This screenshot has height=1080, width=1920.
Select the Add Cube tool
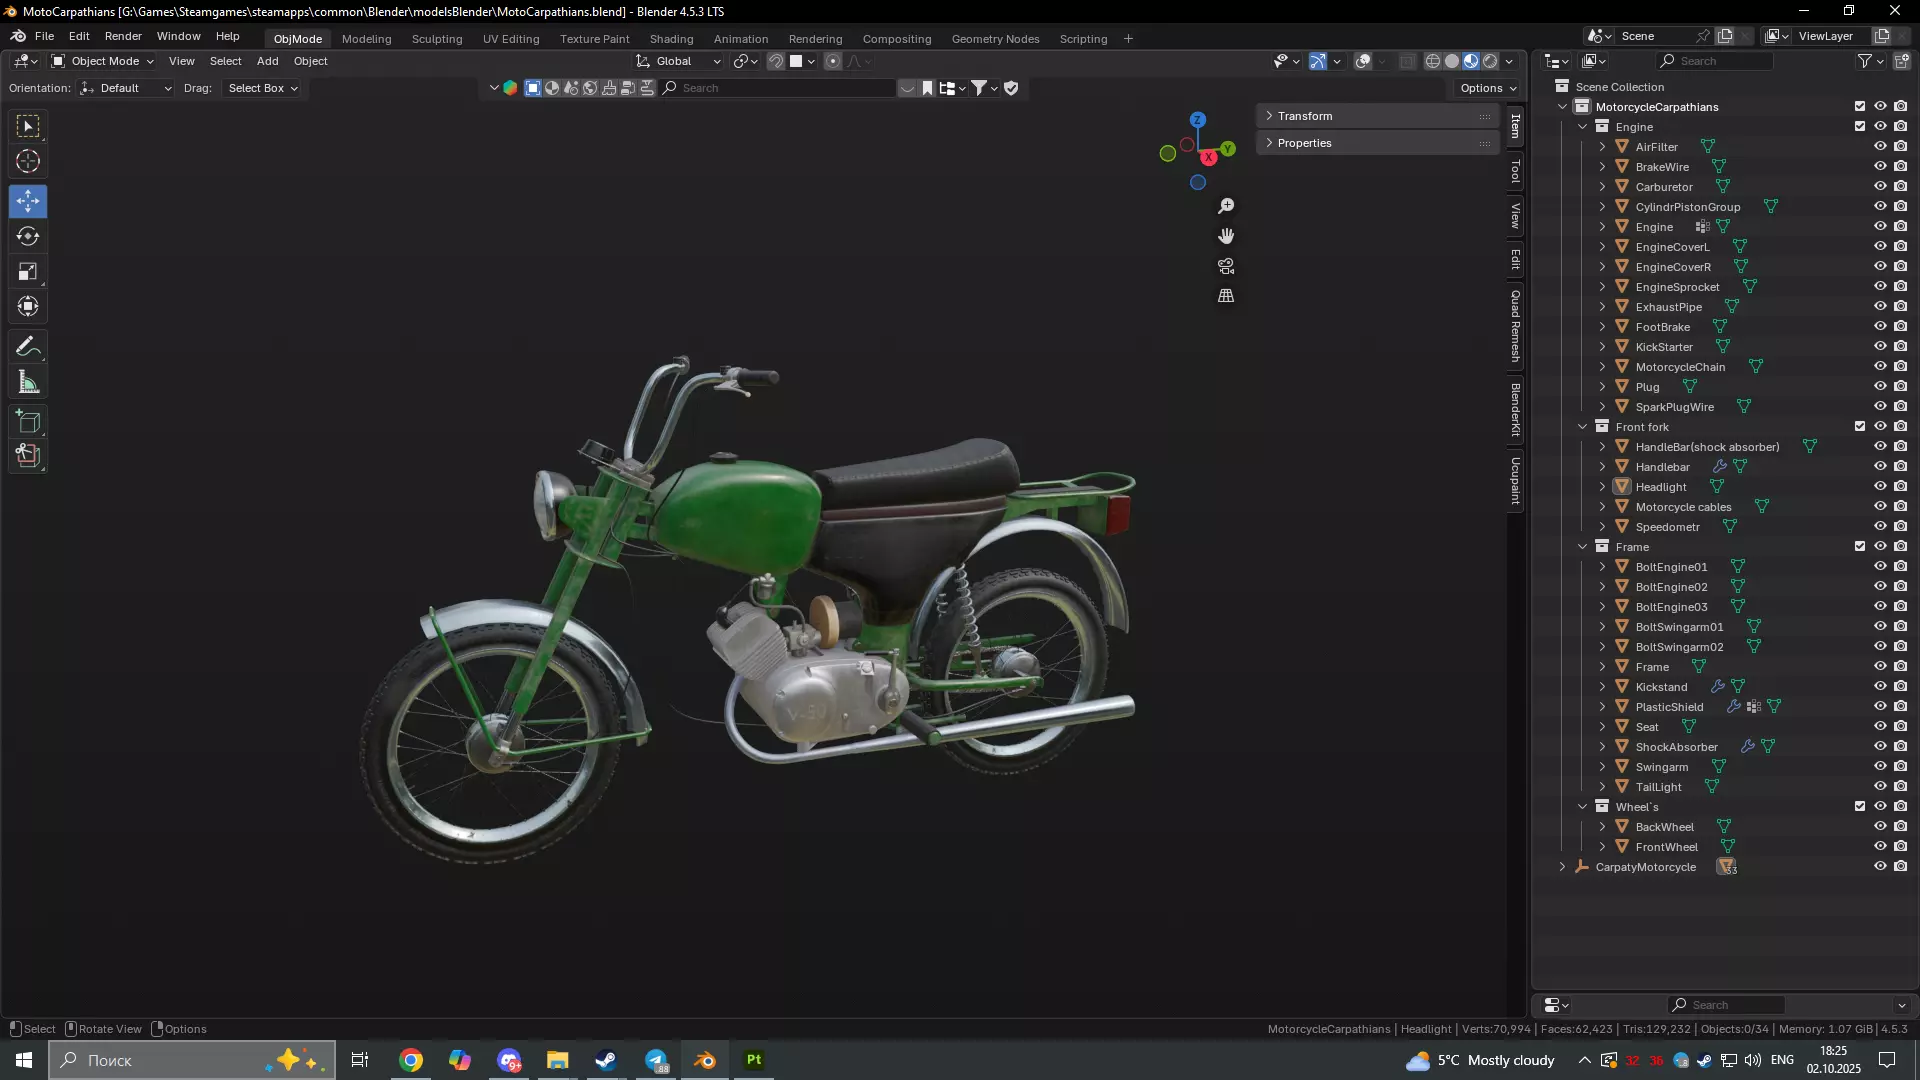[28, 422]
